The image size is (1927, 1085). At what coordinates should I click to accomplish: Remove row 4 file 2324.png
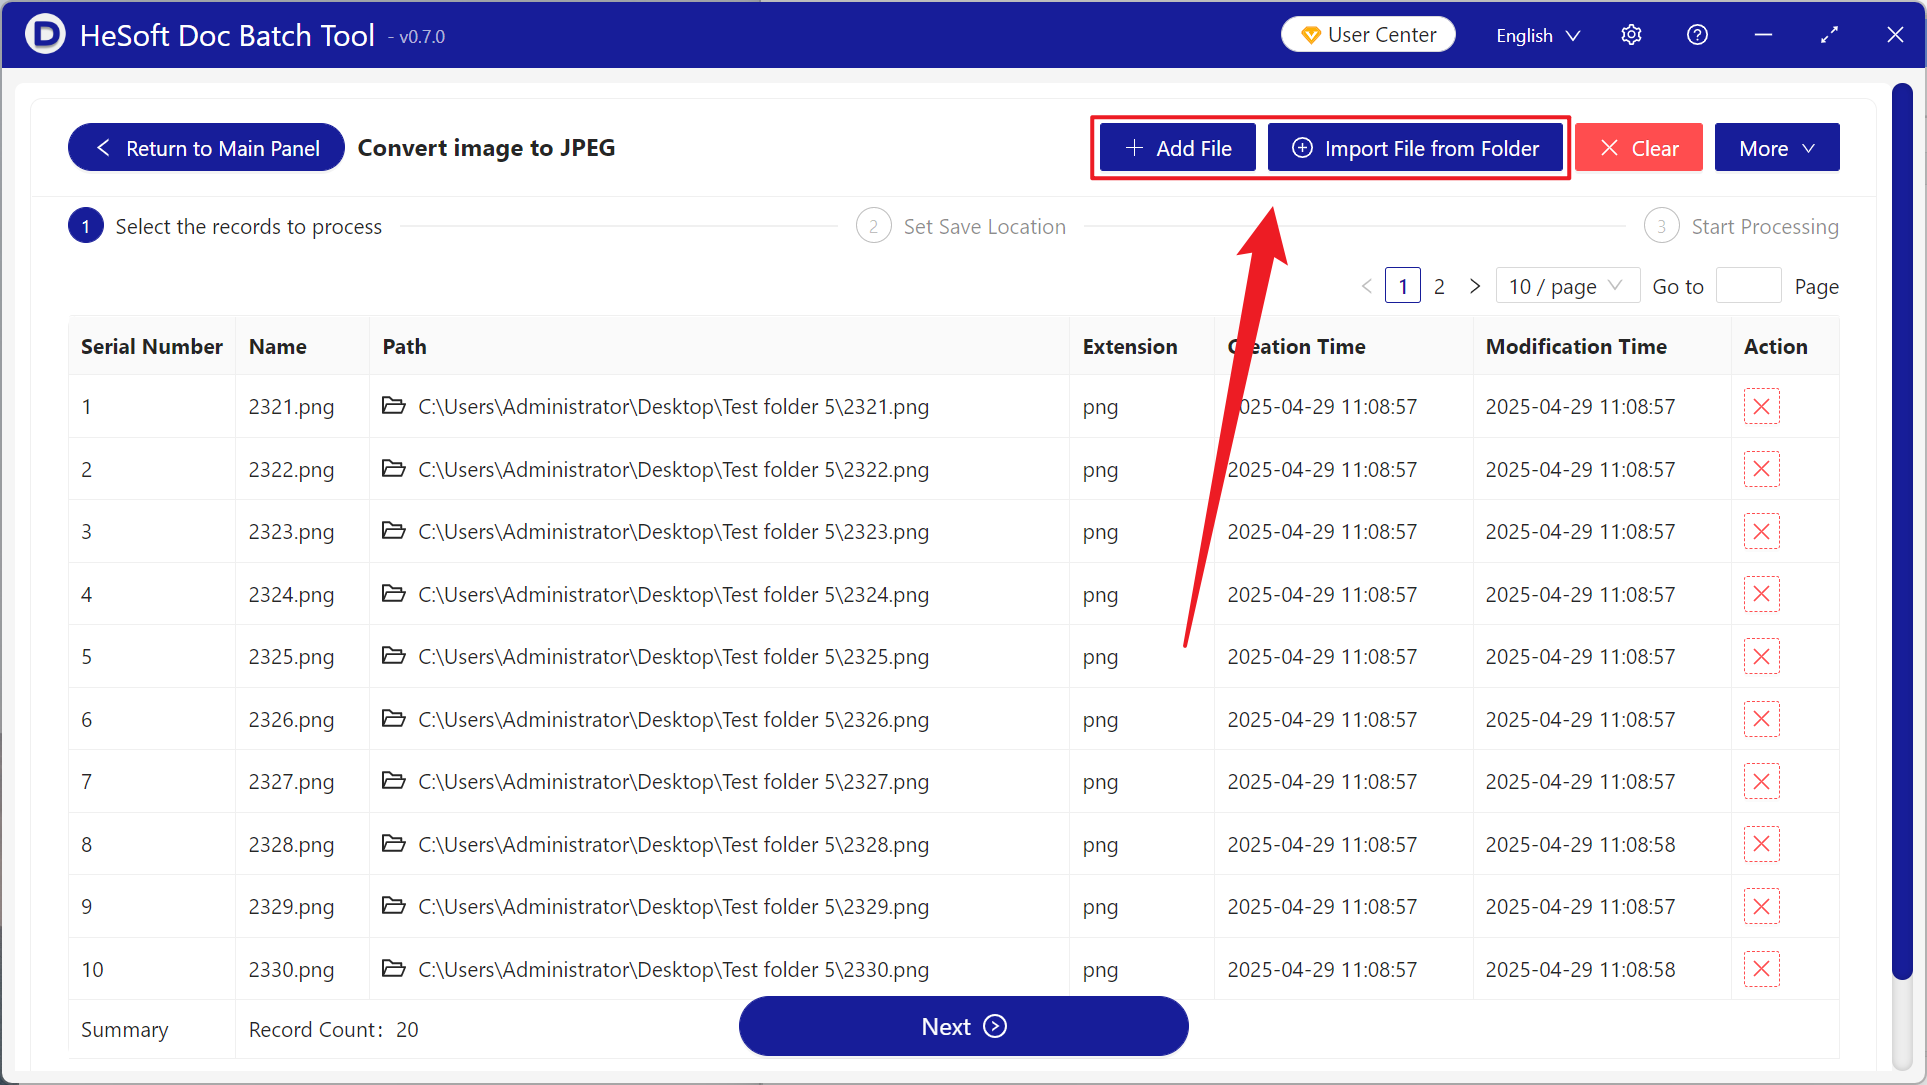(x=1761, y=594)
